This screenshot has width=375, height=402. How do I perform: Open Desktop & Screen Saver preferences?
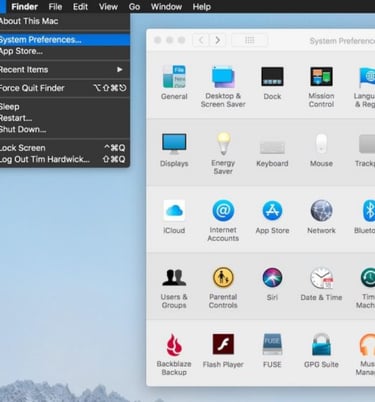(223, 86)
